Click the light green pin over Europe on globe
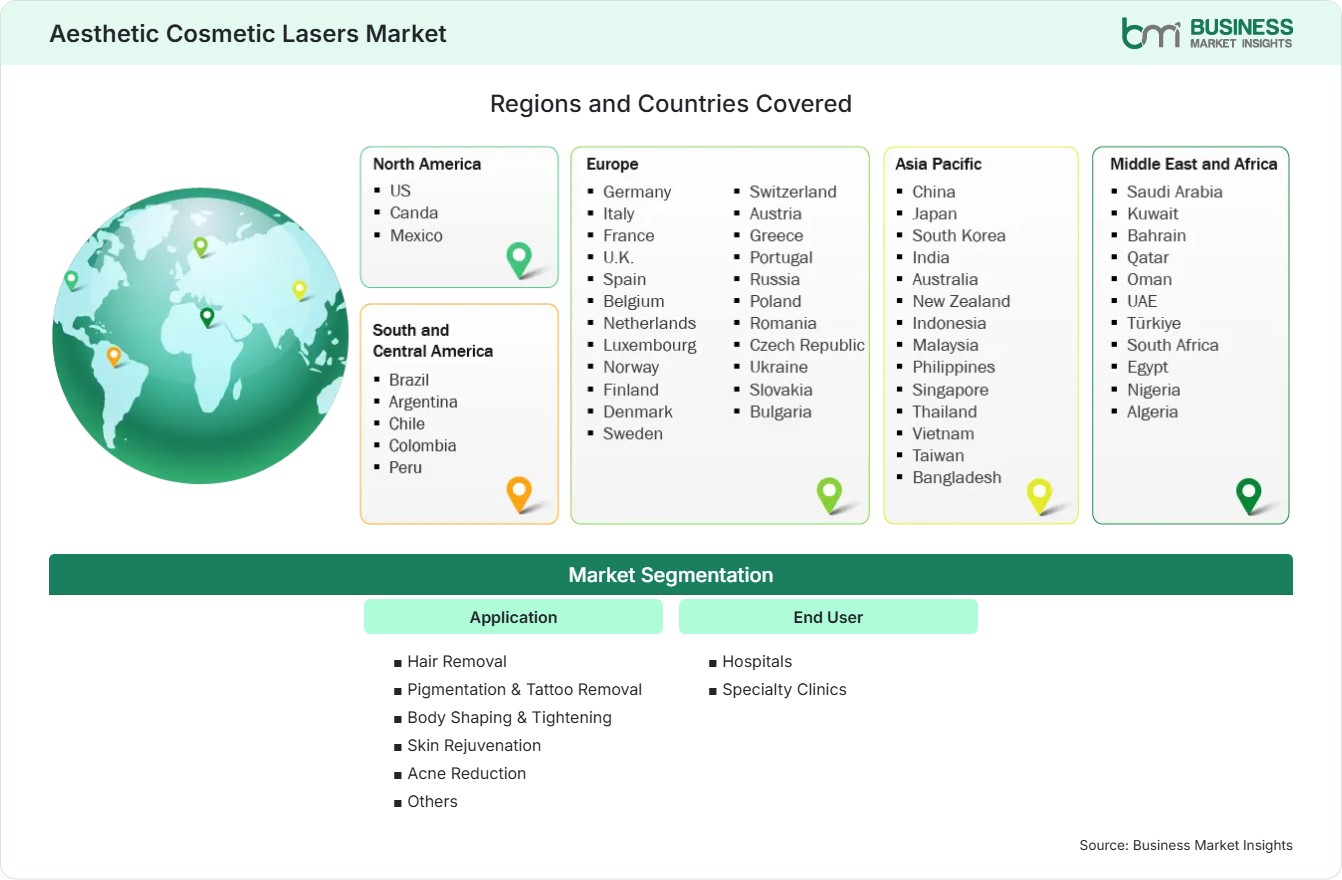The image size is (1342, 880). (200, 246)
